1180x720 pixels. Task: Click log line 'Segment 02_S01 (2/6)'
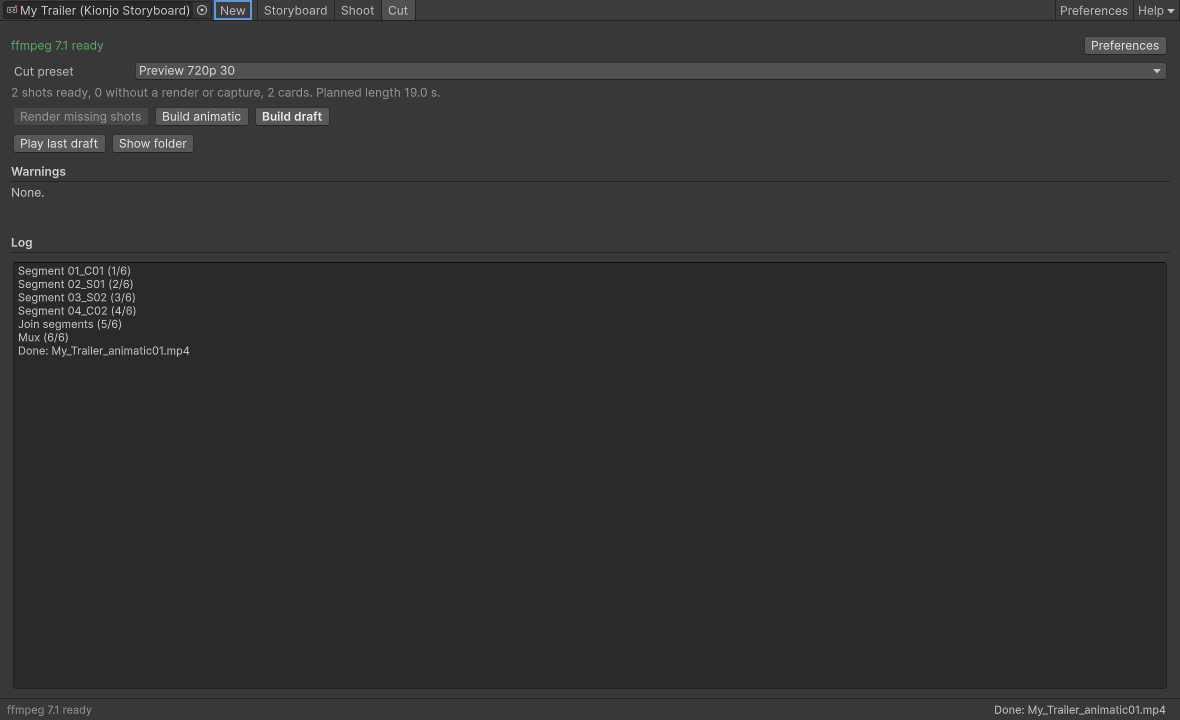tap(75, 284)
